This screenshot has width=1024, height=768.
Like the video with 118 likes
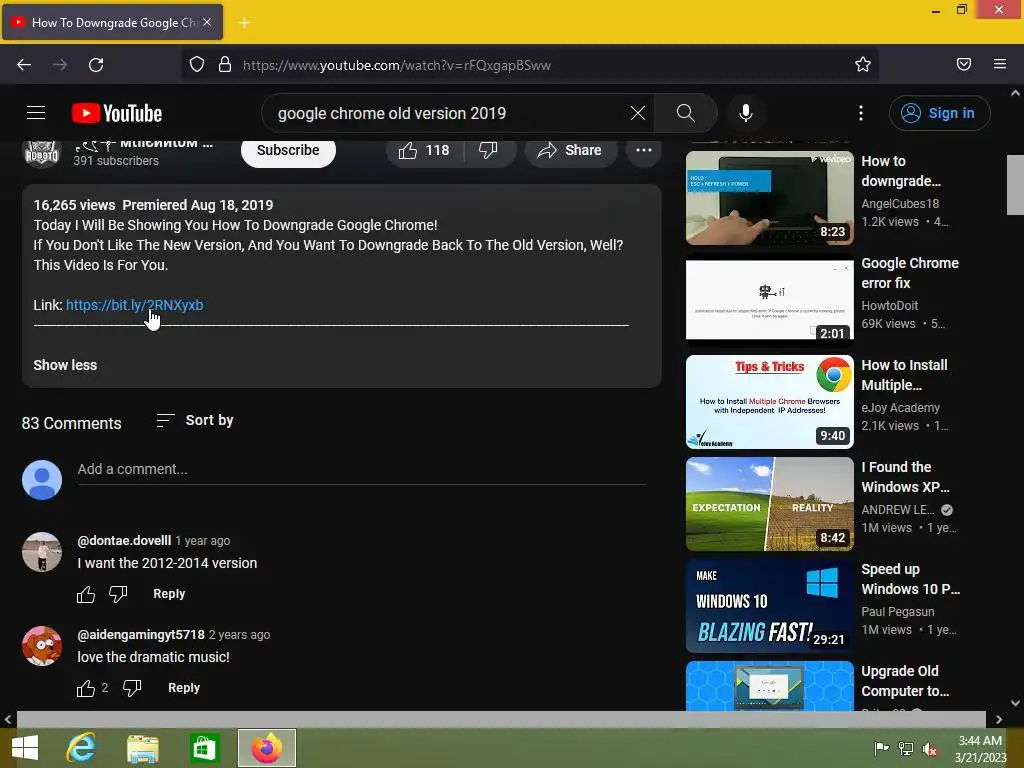[x=424, y=150]
